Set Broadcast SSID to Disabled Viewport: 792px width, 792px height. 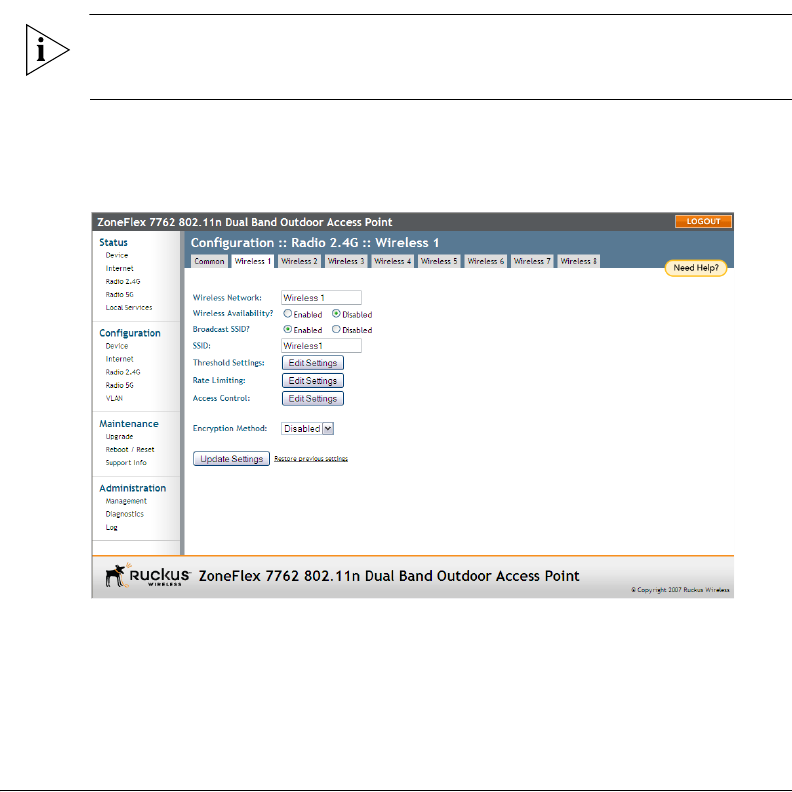336,329
